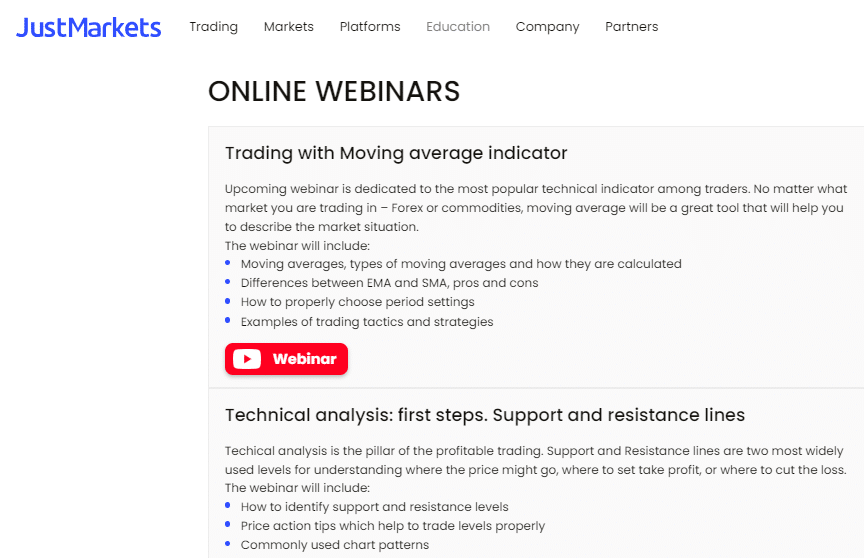Open the Markets menu
This screenshot has height=558, width=864.
288,26
